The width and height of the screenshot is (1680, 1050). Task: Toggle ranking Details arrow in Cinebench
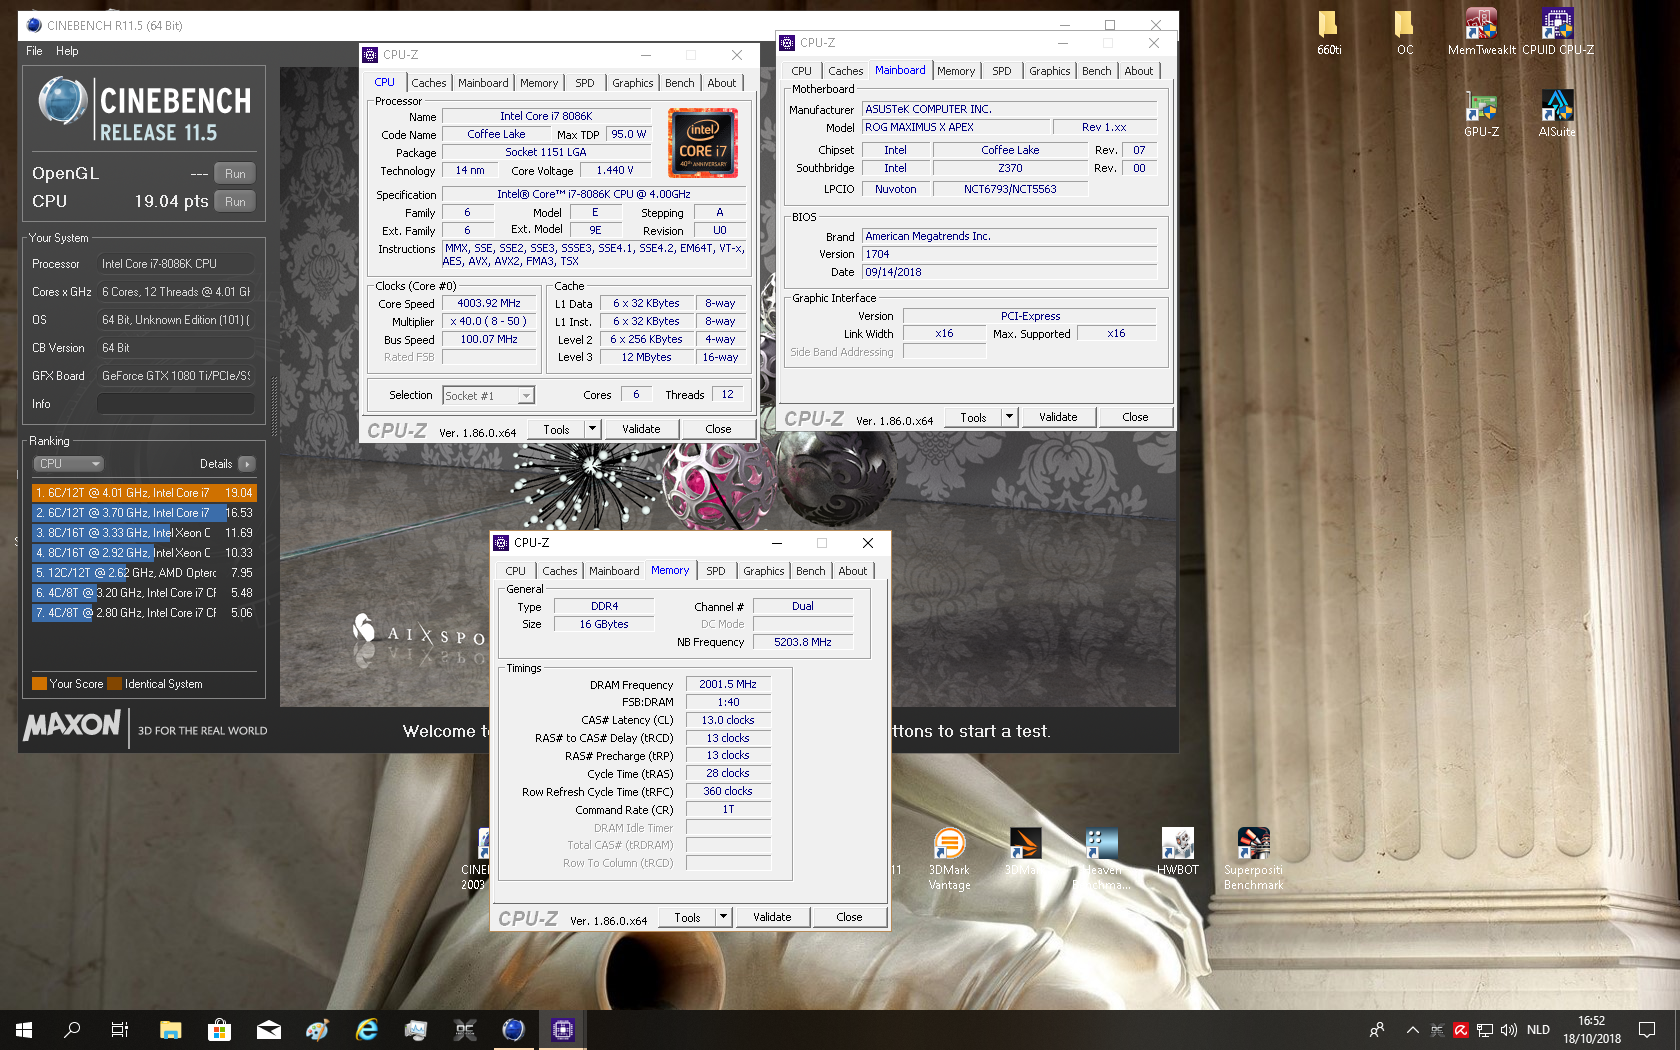[247, 464]
